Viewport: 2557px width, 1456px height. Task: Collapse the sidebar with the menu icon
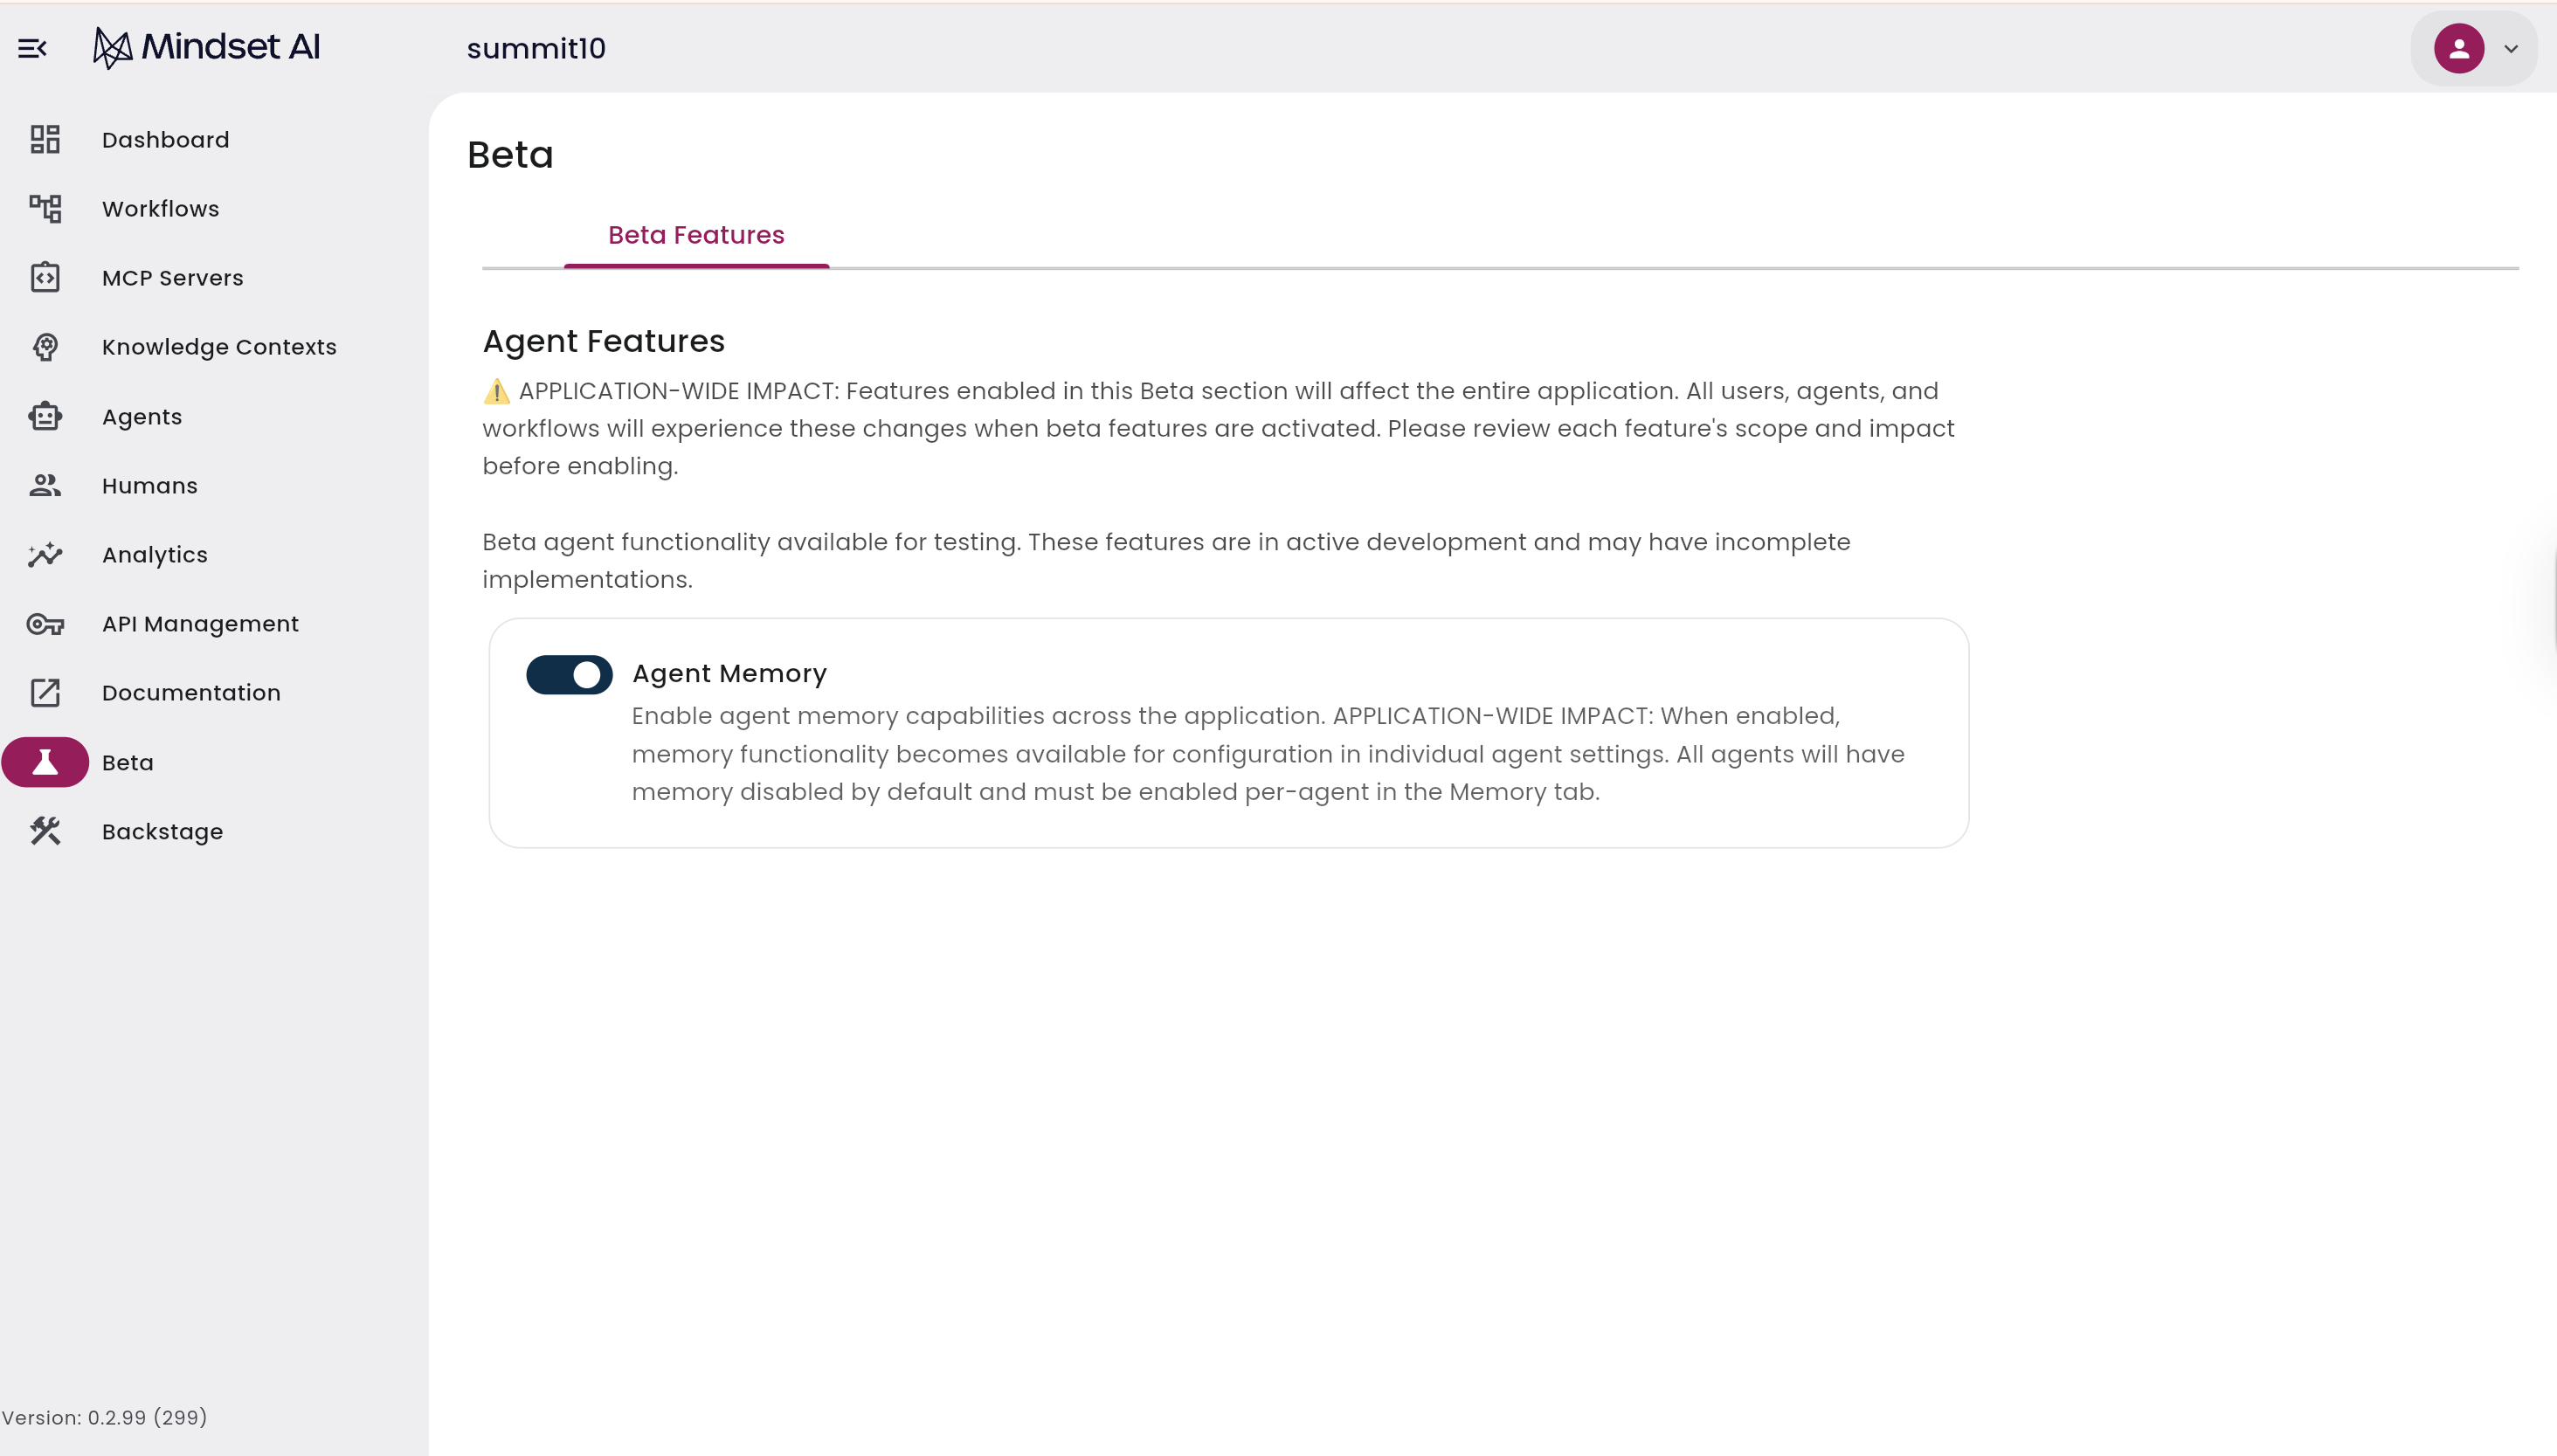[x=32, y=48]
